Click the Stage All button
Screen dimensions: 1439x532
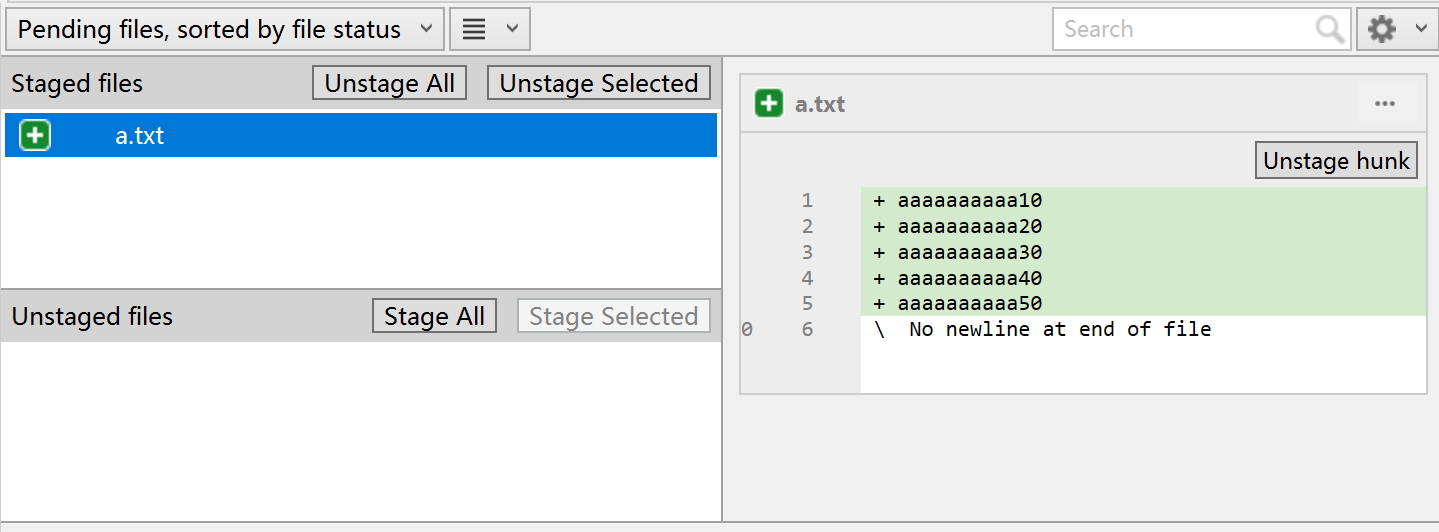[434, 317]
